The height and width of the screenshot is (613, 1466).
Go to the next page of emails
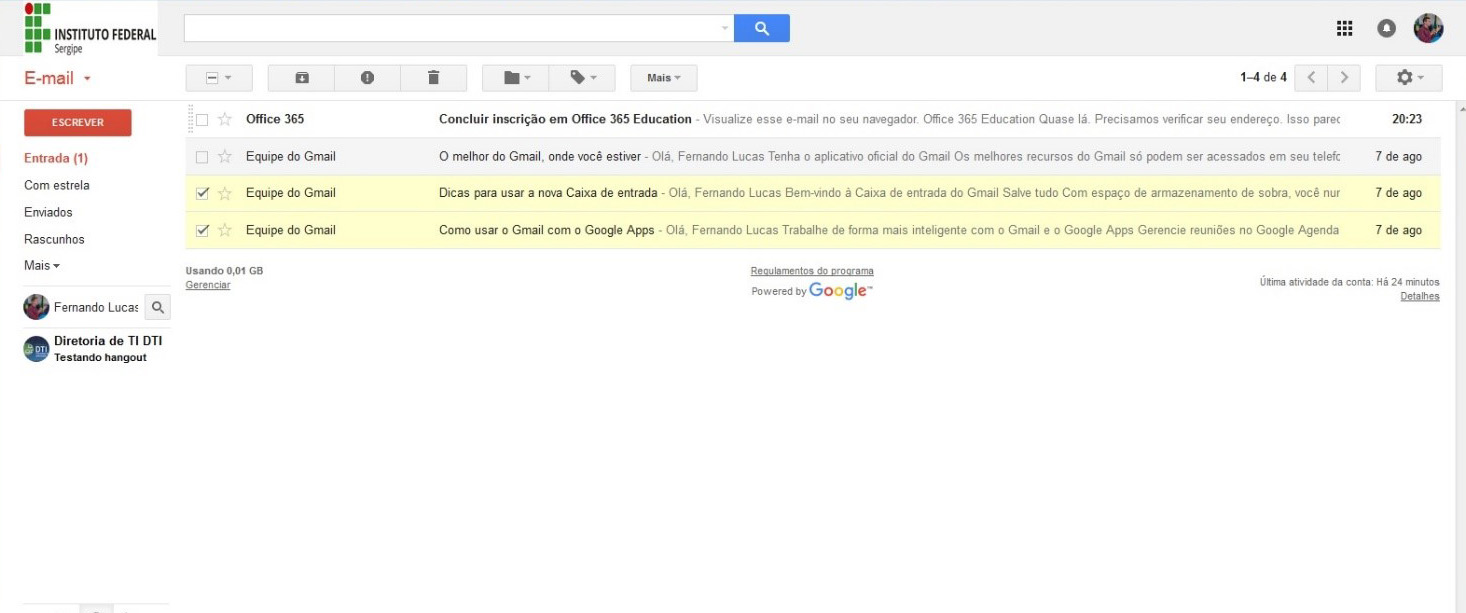coord(1344,77)
